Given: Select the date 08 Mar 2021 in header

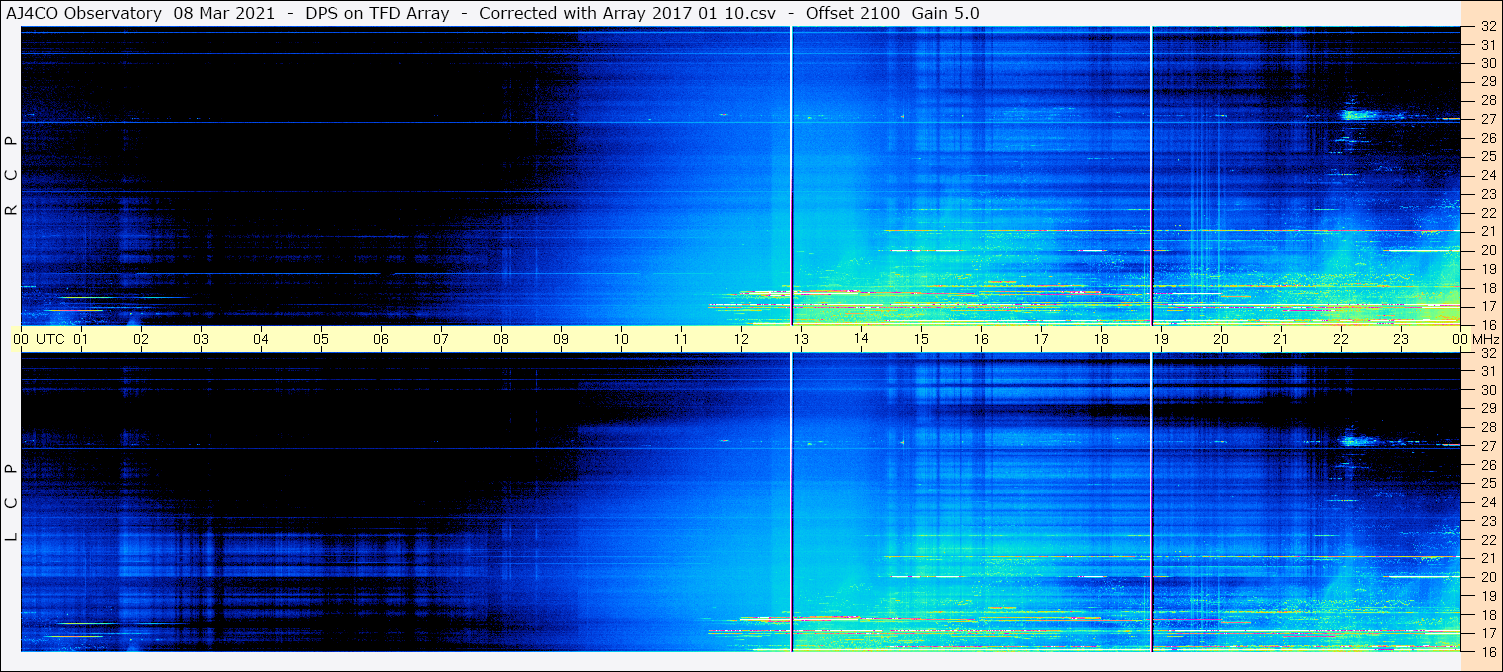Looking at the screenshot, I should click(225, 14).
